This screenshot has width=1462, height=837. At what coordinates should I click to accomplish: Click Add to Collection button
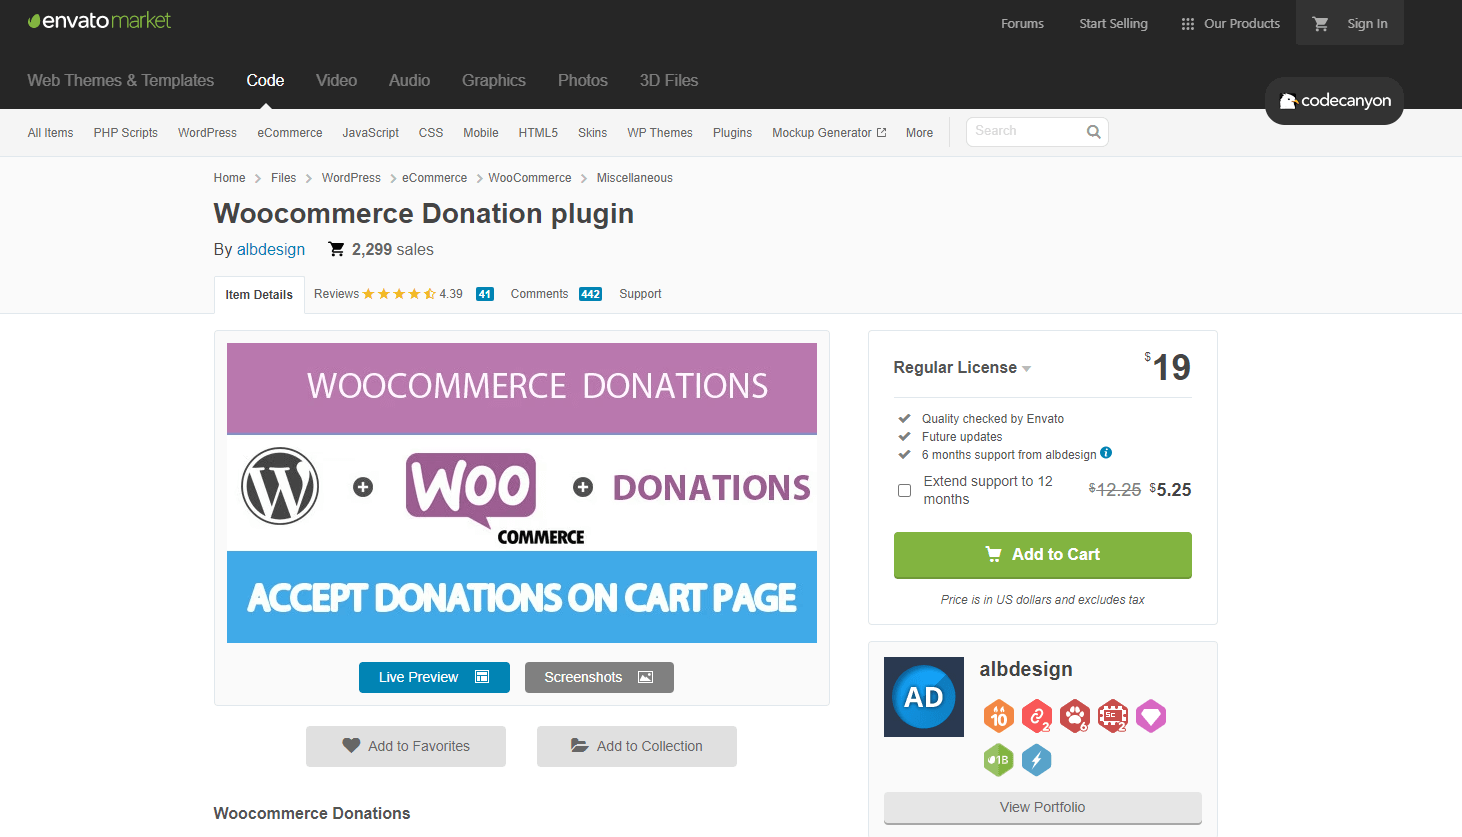tap(637, 746)
